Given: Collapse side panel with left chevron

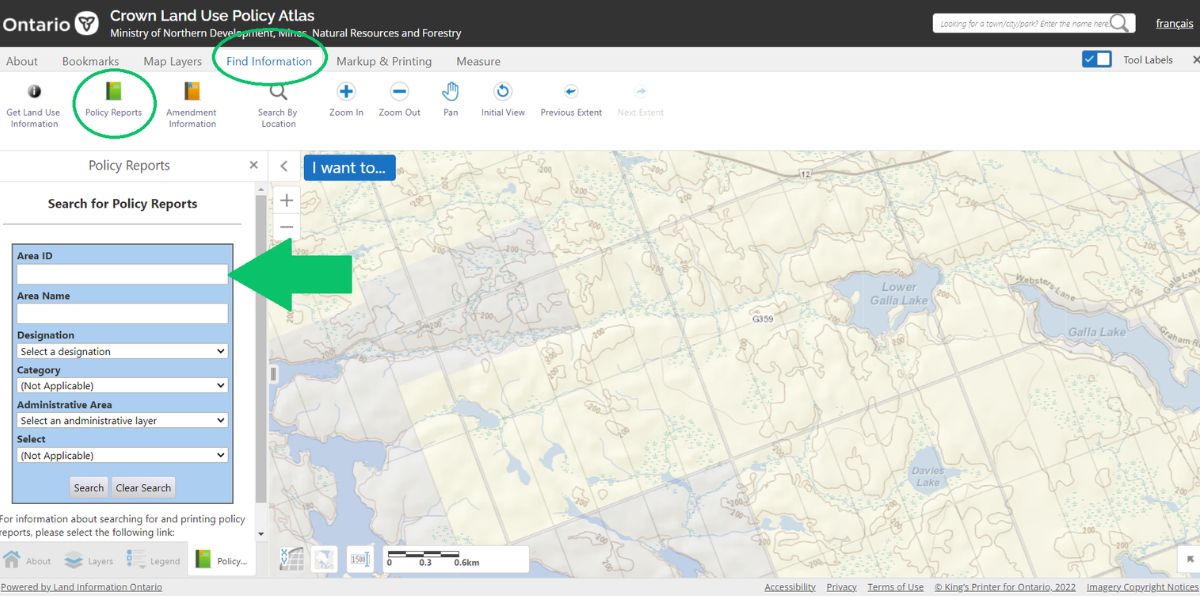Looking at the screenshot, I should coord(284,166).
